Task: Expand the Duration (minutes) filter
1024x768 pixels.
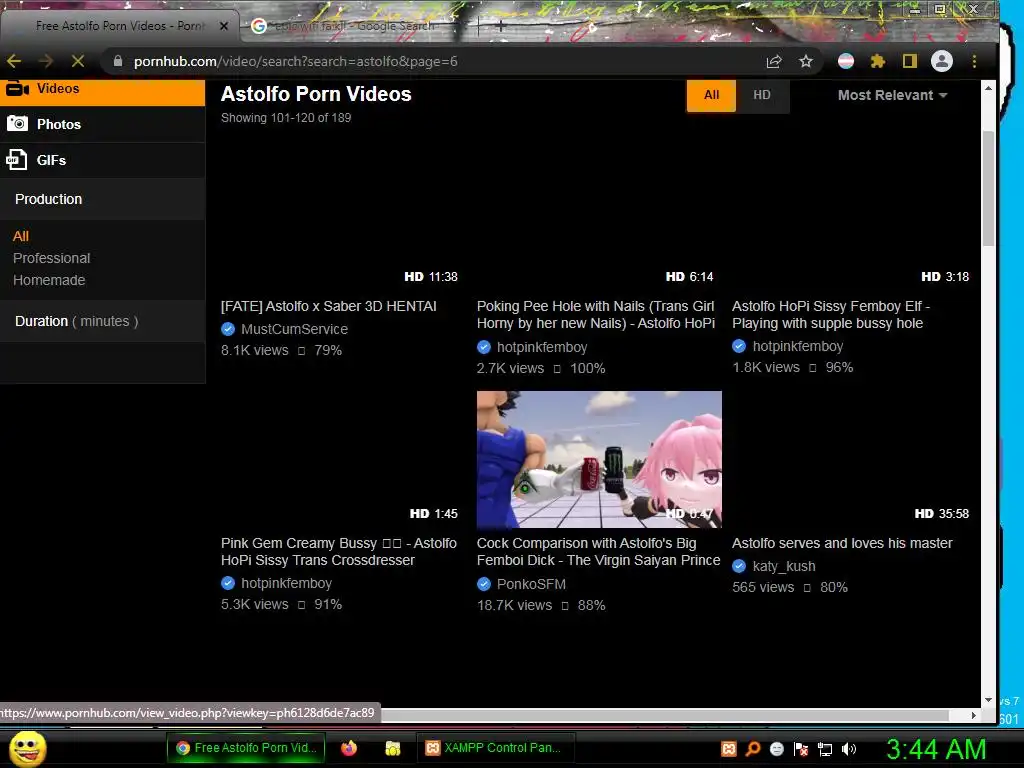Action: point(103,321)
